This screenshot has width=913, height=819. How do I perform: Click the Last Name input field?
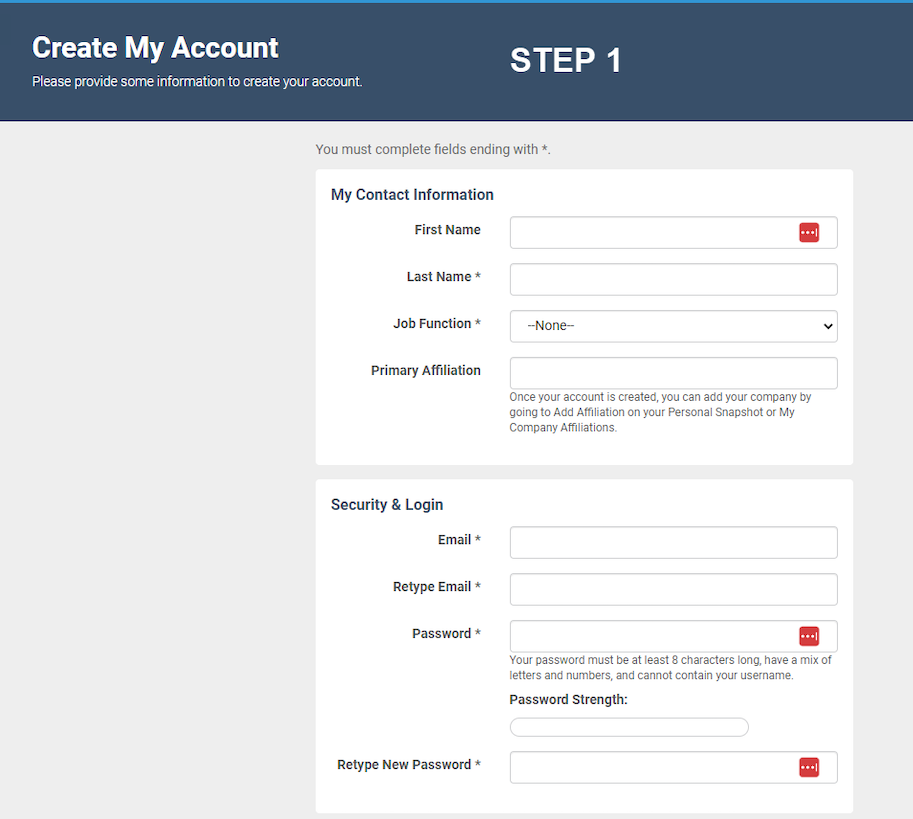[x=672, y=279]
